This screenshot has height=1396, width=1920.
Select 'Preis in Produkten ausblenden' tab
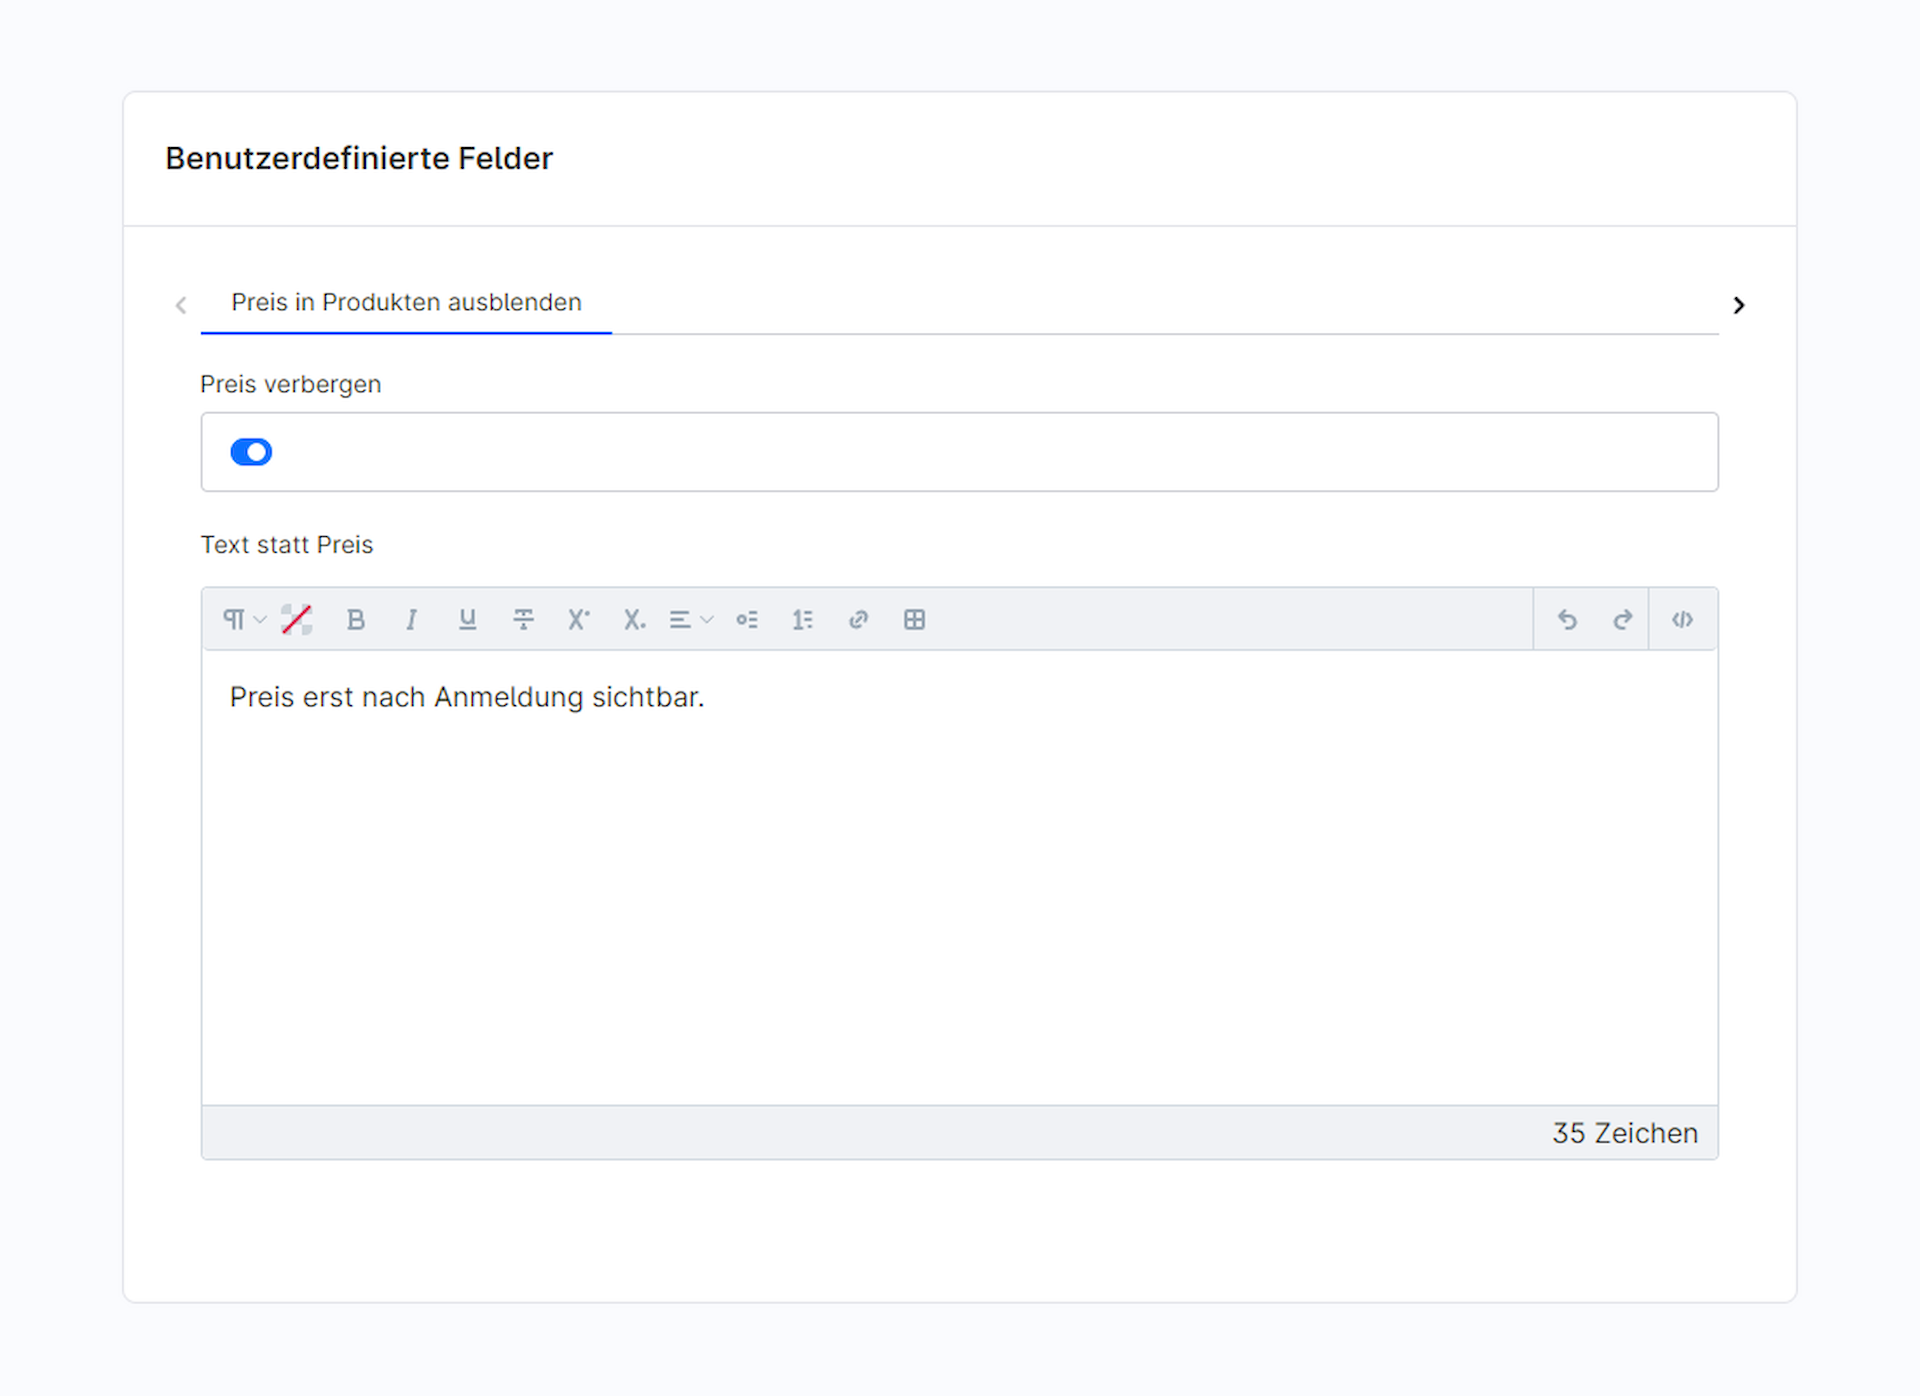(406, 303)
